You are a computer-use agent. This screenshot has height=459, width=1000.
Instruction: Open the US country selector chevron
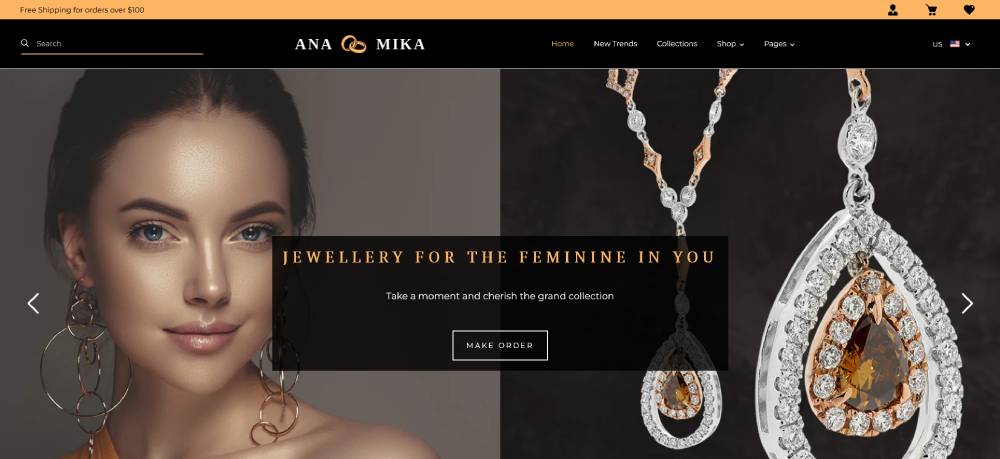click(x=967, y=44)
